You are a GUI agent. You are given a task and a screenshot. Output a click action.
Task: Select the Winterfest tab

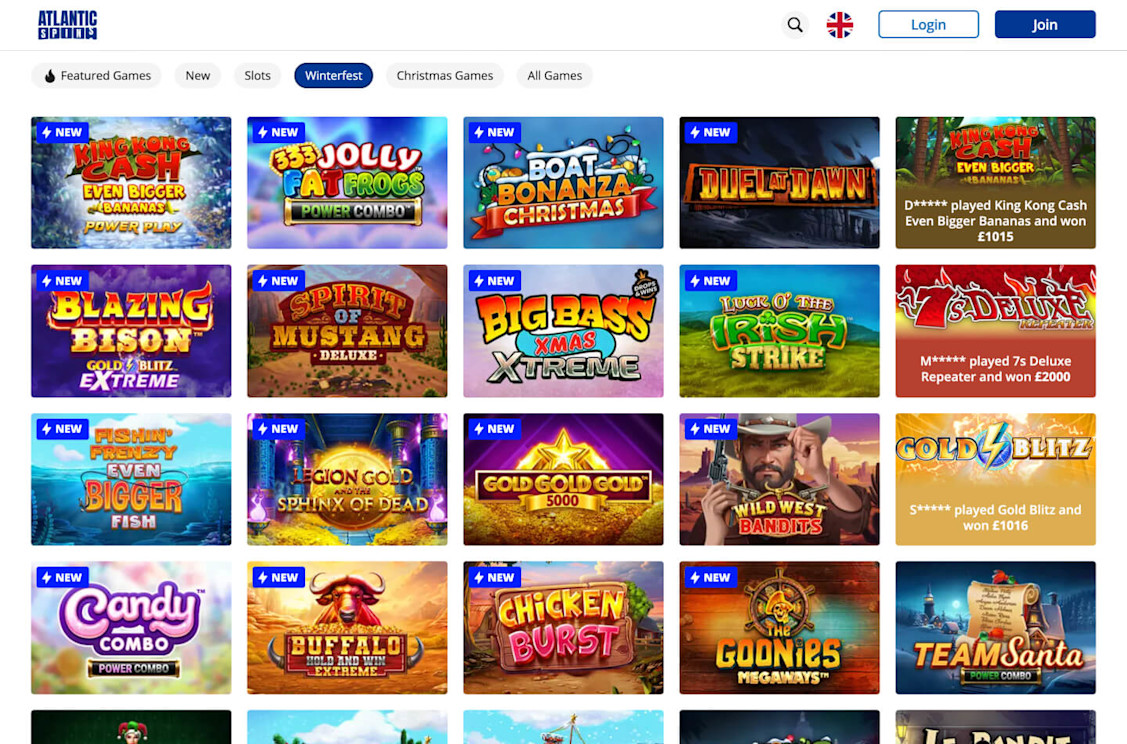pyautogui.click(x=334, y=75)
